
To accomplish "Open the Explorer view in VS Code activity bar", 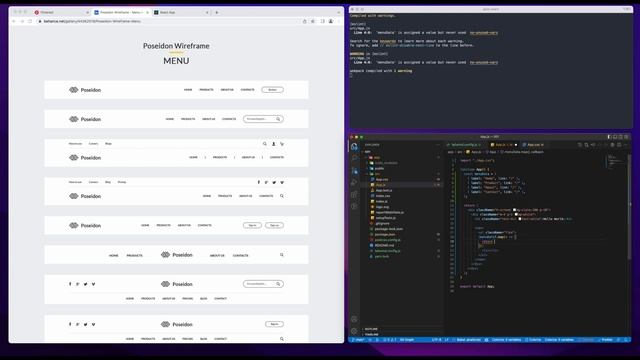I will [x=354, y=147].
